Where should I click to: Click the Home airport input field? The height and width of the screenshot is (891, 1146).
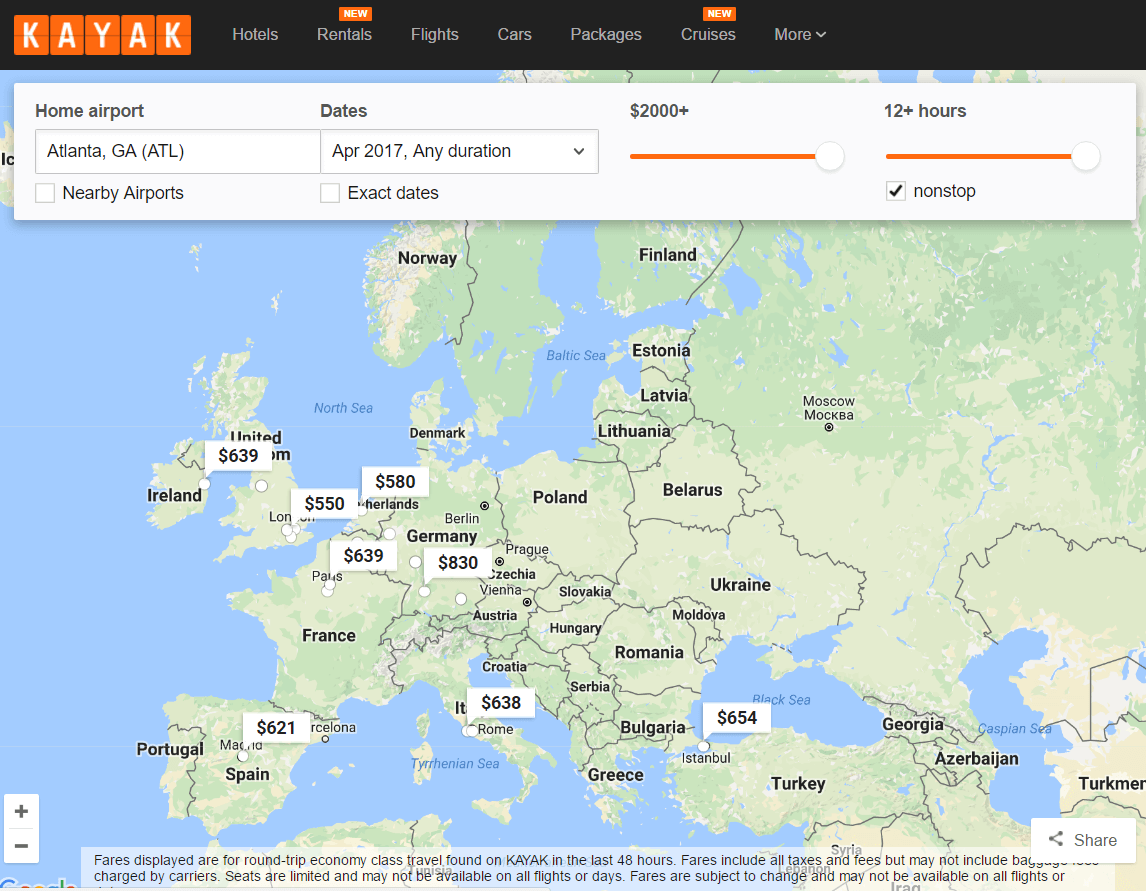(x=177, y=151)
